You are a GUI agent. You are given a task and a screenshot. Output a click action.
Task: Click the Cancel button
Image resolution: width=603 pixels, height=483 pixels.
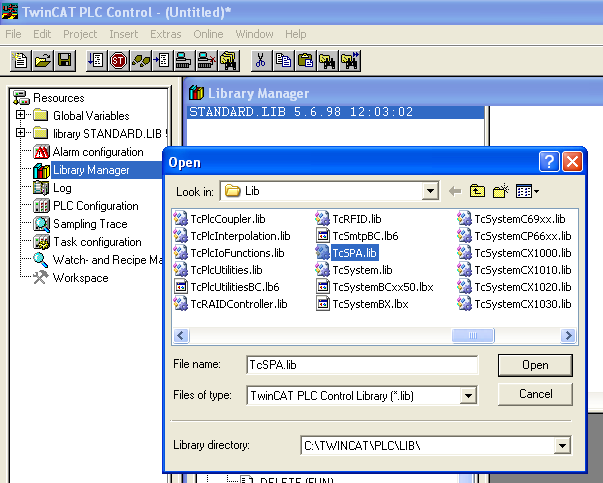(x=535, y=394)
